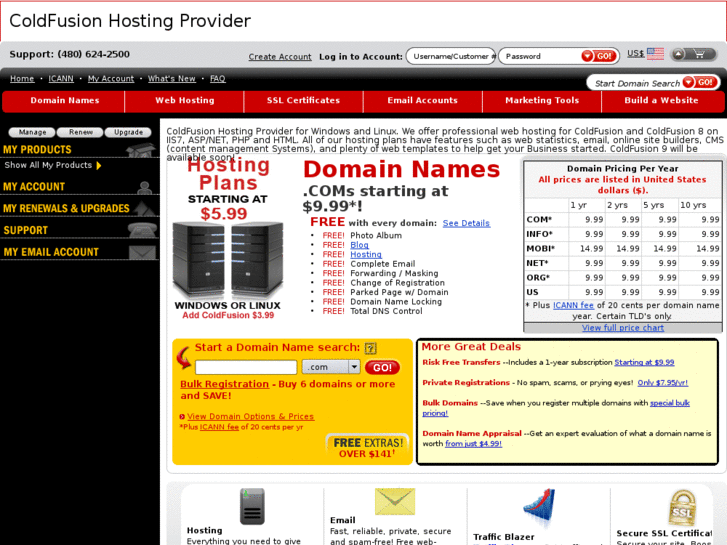The image size is (727, 545).
Task: Click from just $4.99! appraisal link
Action: pos(473,444)
